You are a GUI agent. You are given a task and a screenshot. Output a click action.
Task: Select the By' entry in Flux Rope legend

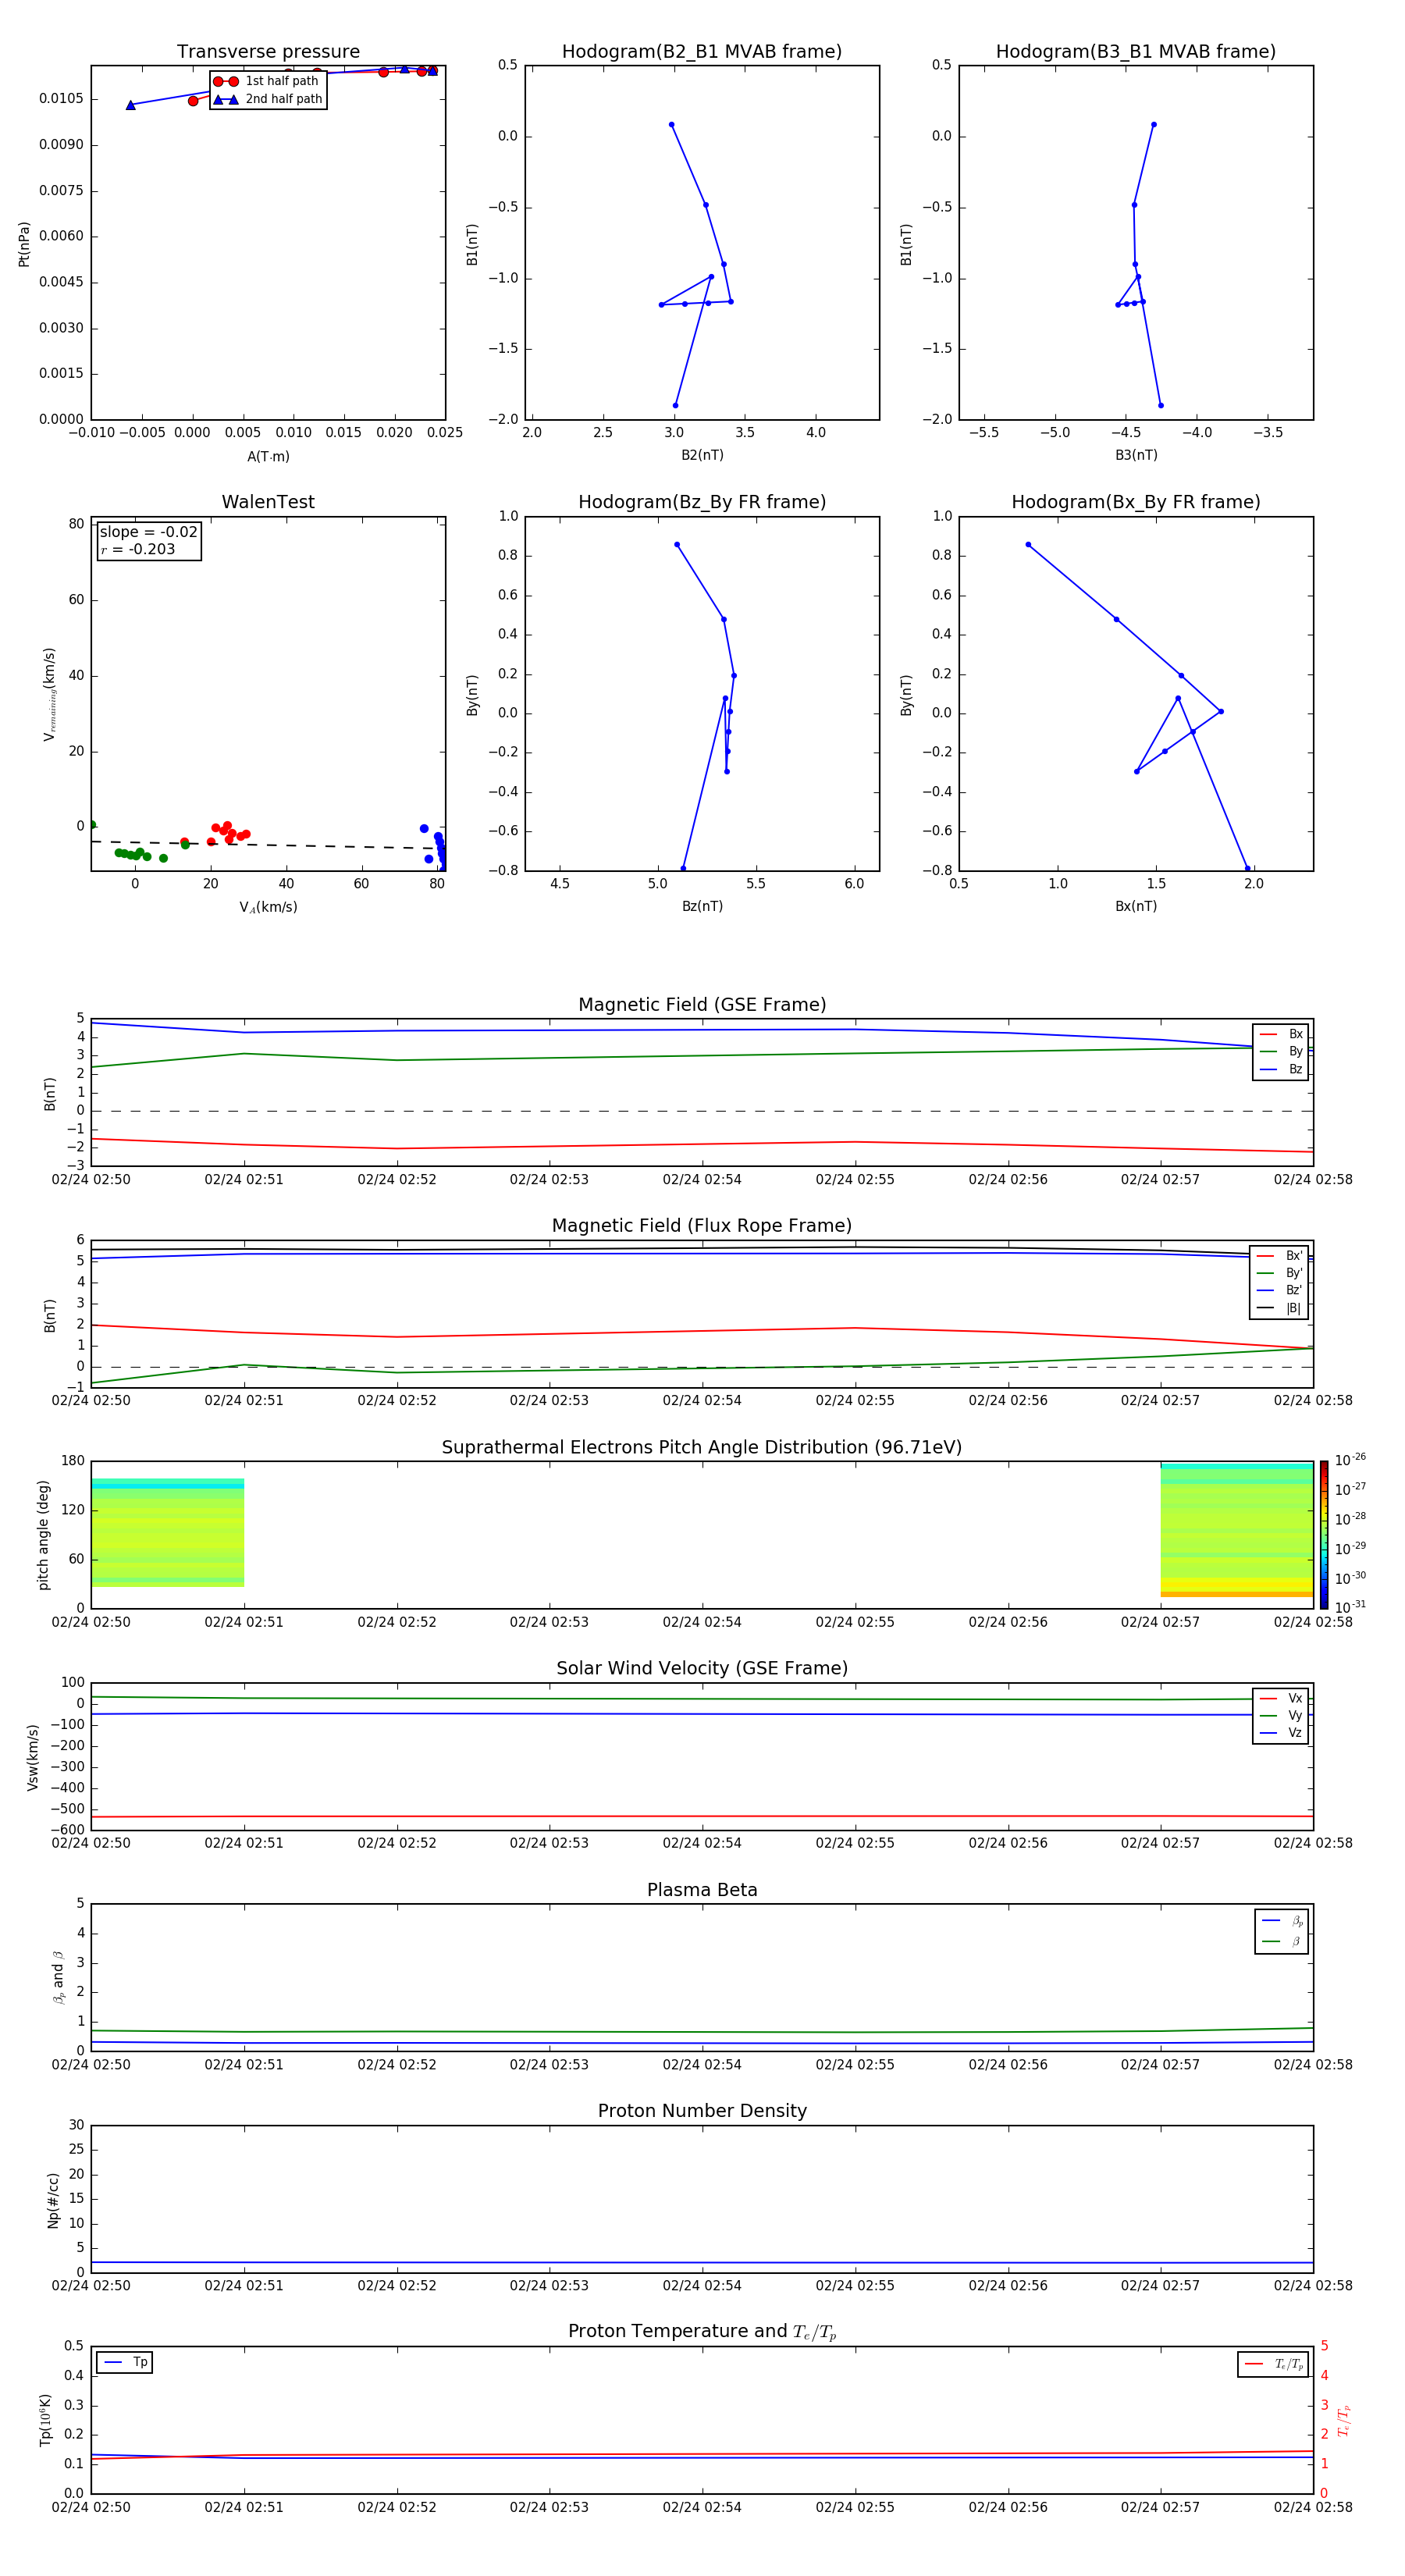(1280, 1273)
